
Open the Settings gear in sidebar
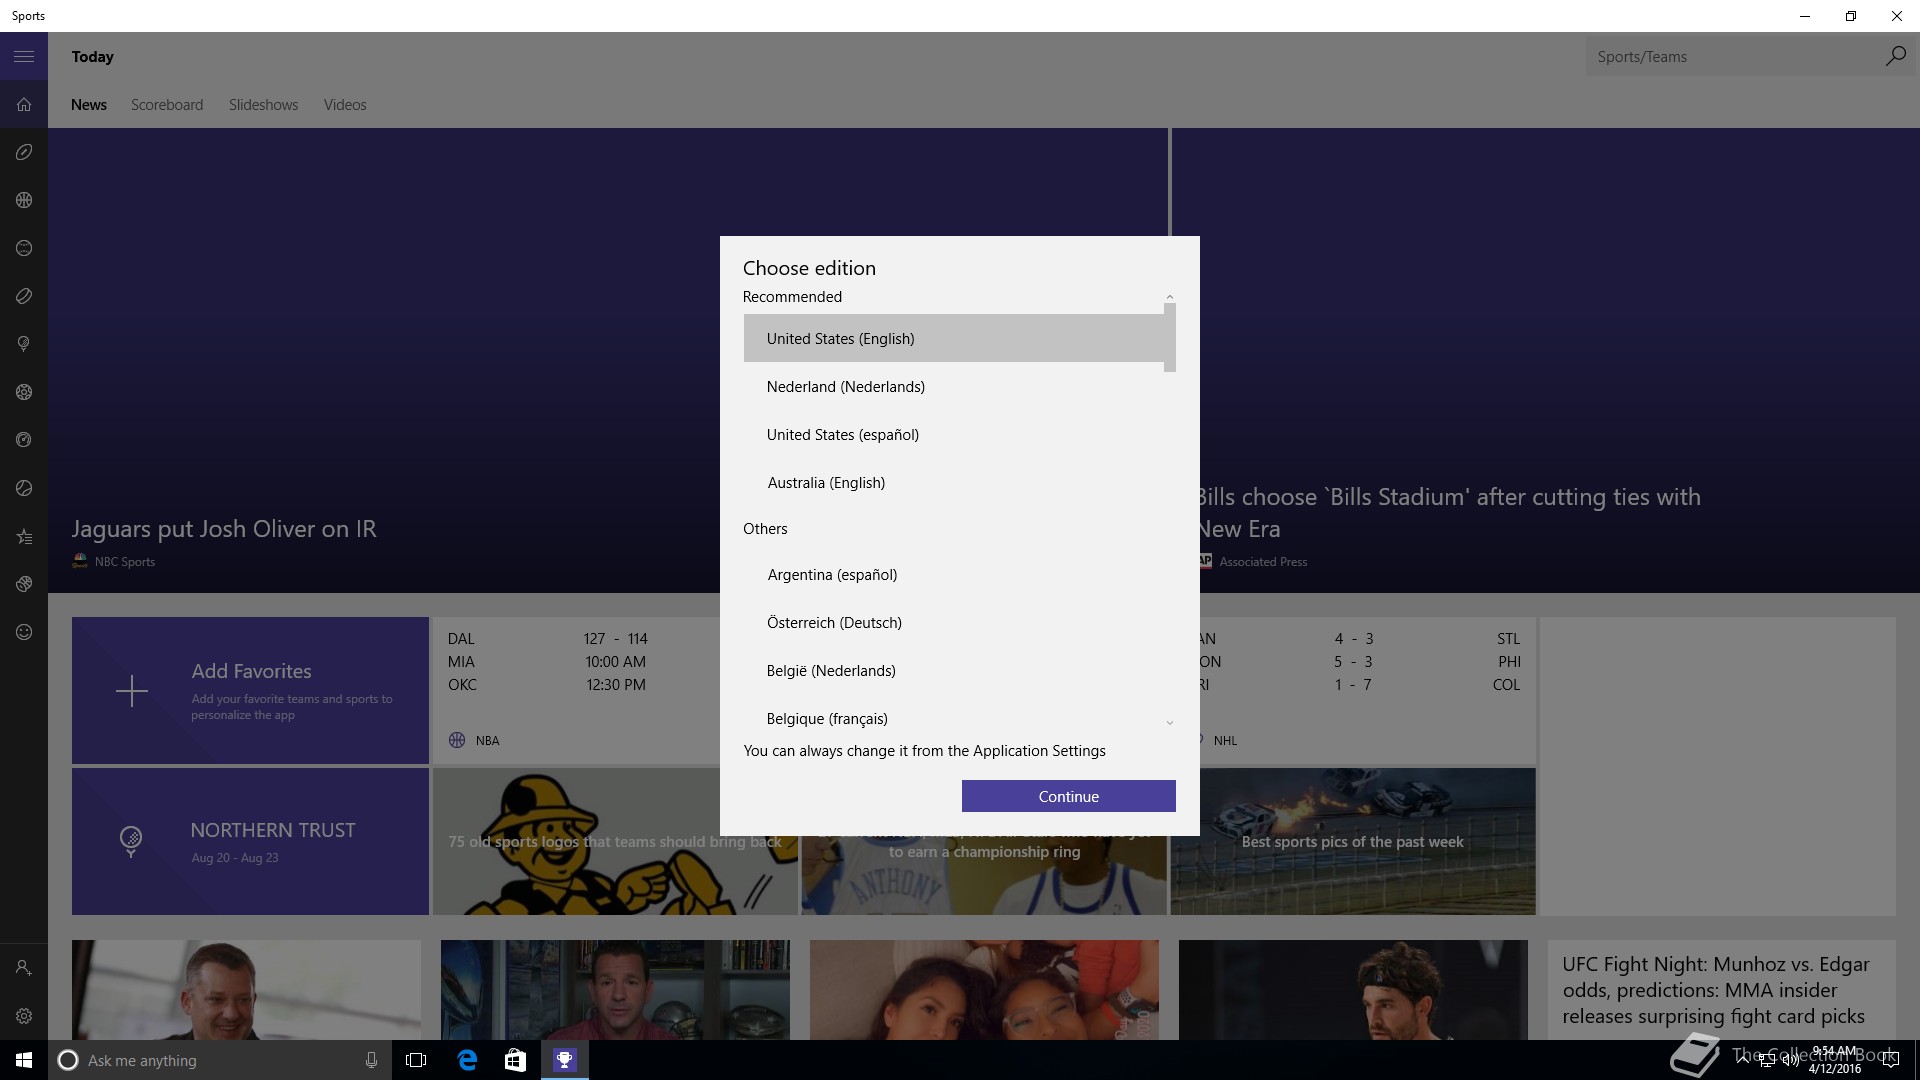(x=24, y=1016)
